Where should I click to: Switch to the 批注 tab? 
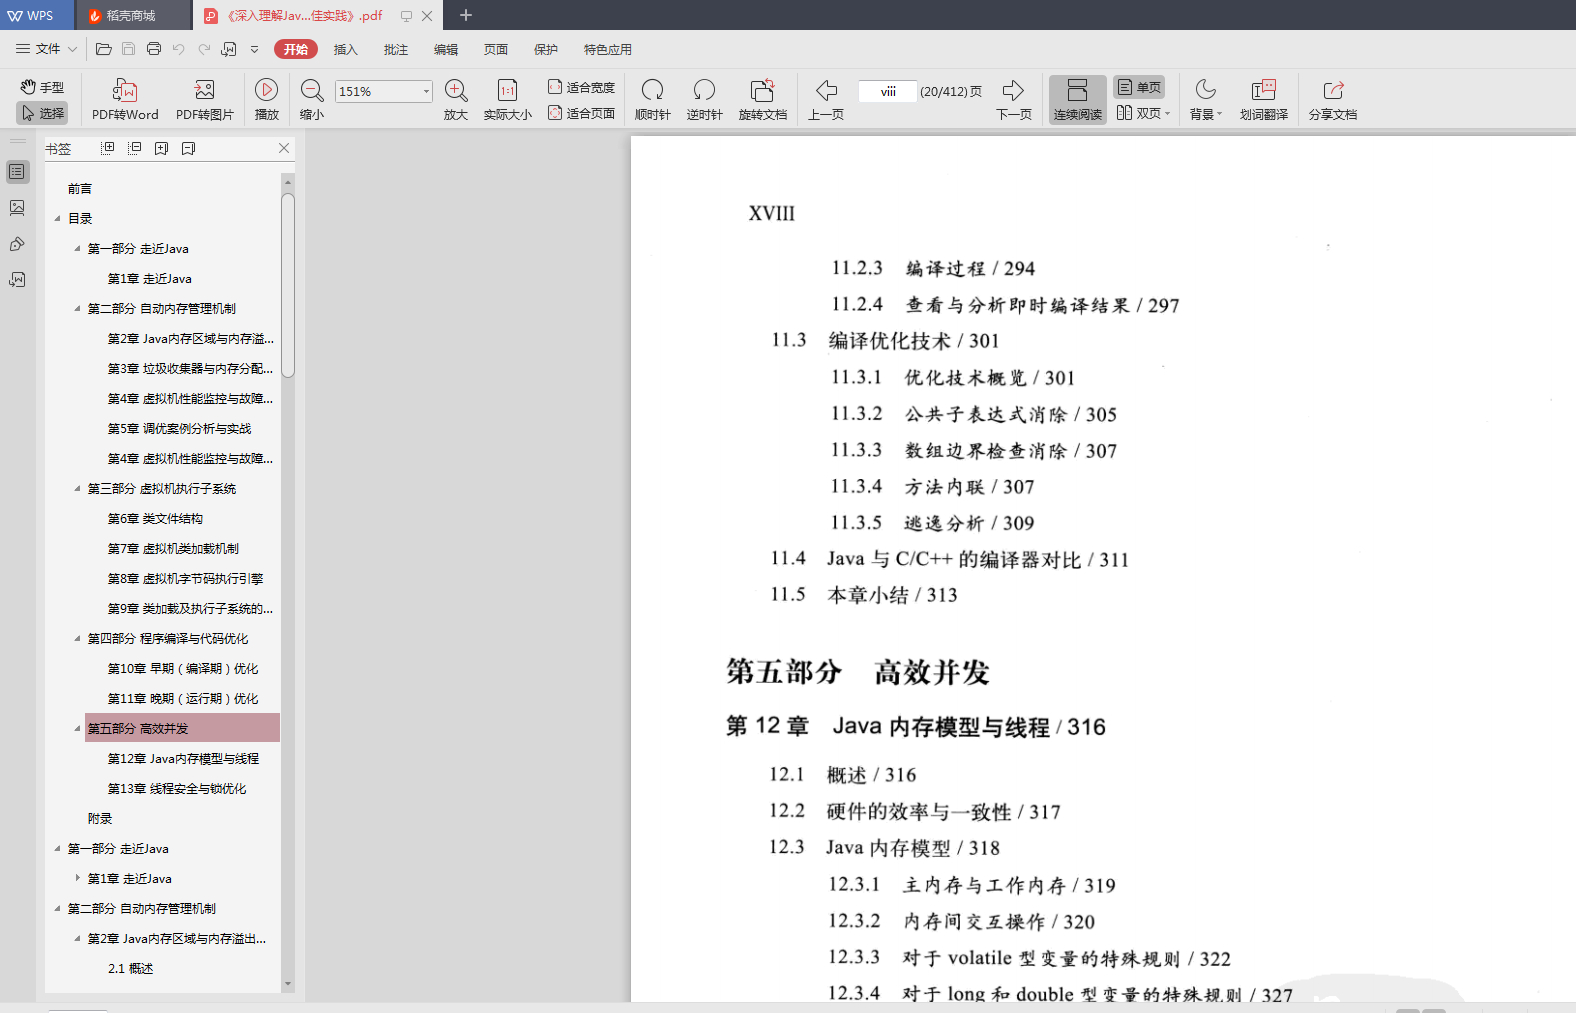[396, 49]
